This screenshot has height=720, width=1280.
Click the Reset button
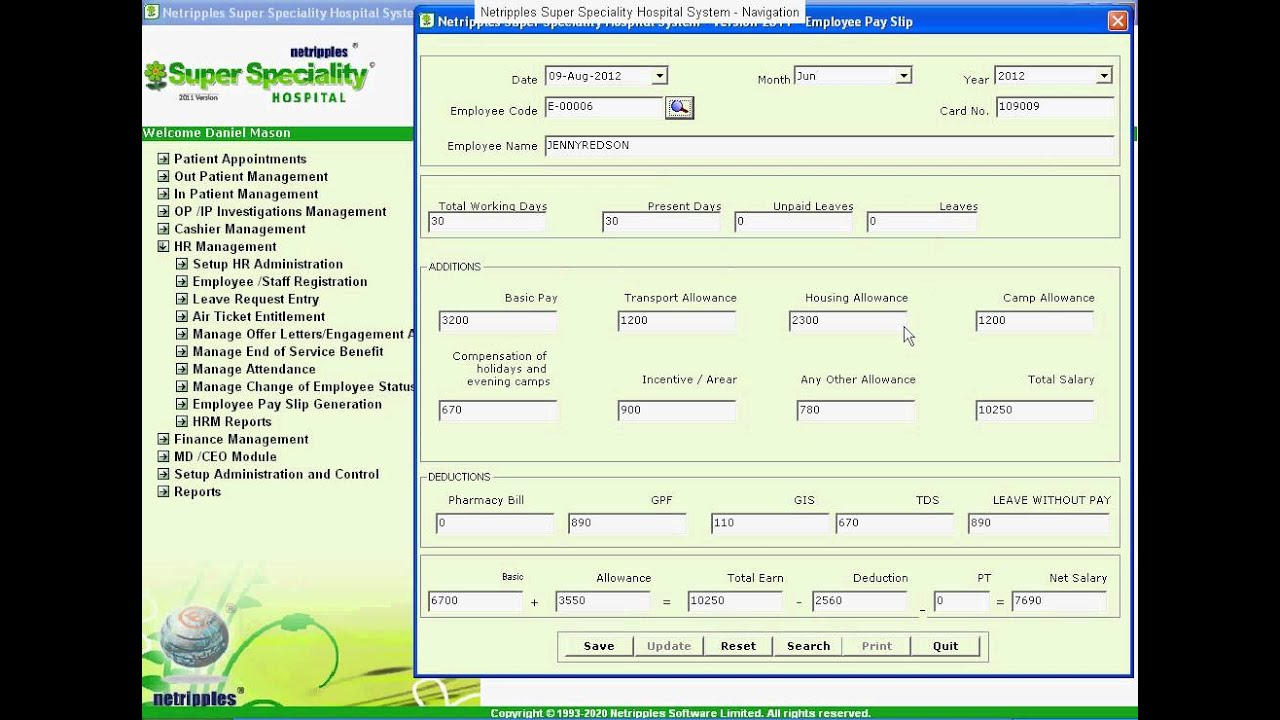(x=738, y=646)
